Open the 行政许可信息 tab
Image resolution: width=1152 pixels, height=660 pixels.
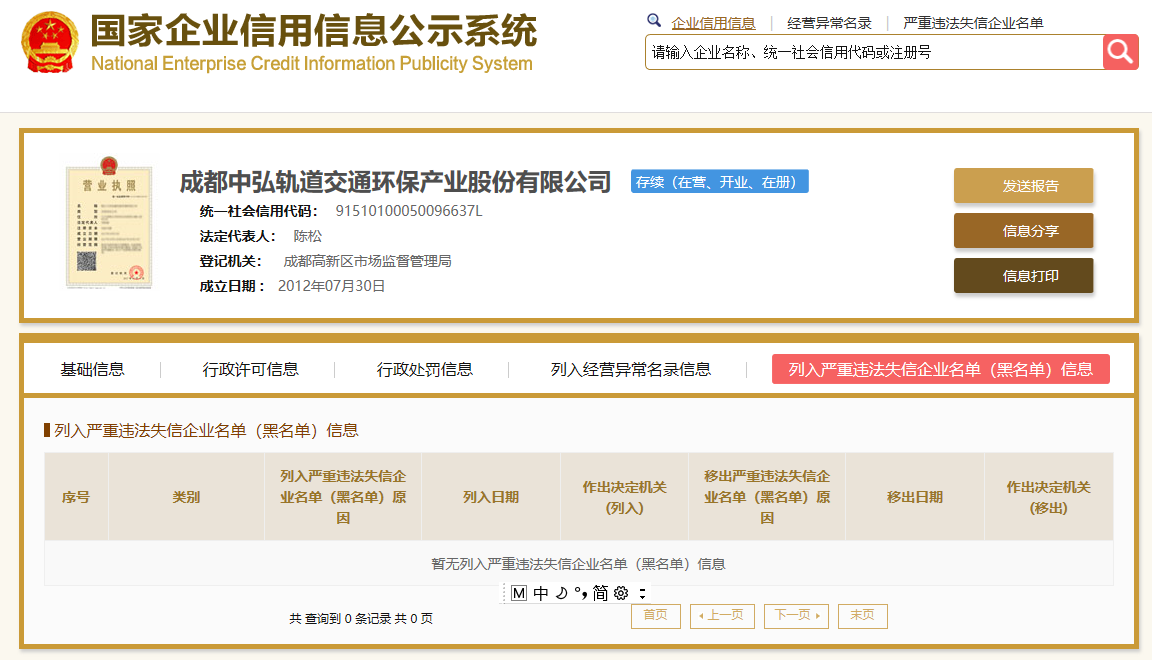251,369
